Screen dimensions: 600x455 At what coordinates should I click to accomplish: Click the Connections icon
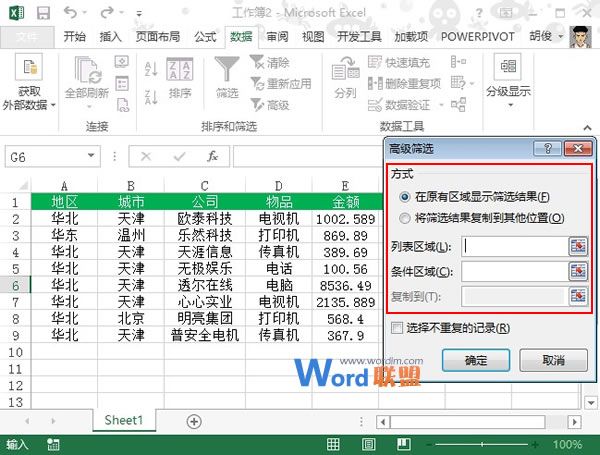click(122, 62)
